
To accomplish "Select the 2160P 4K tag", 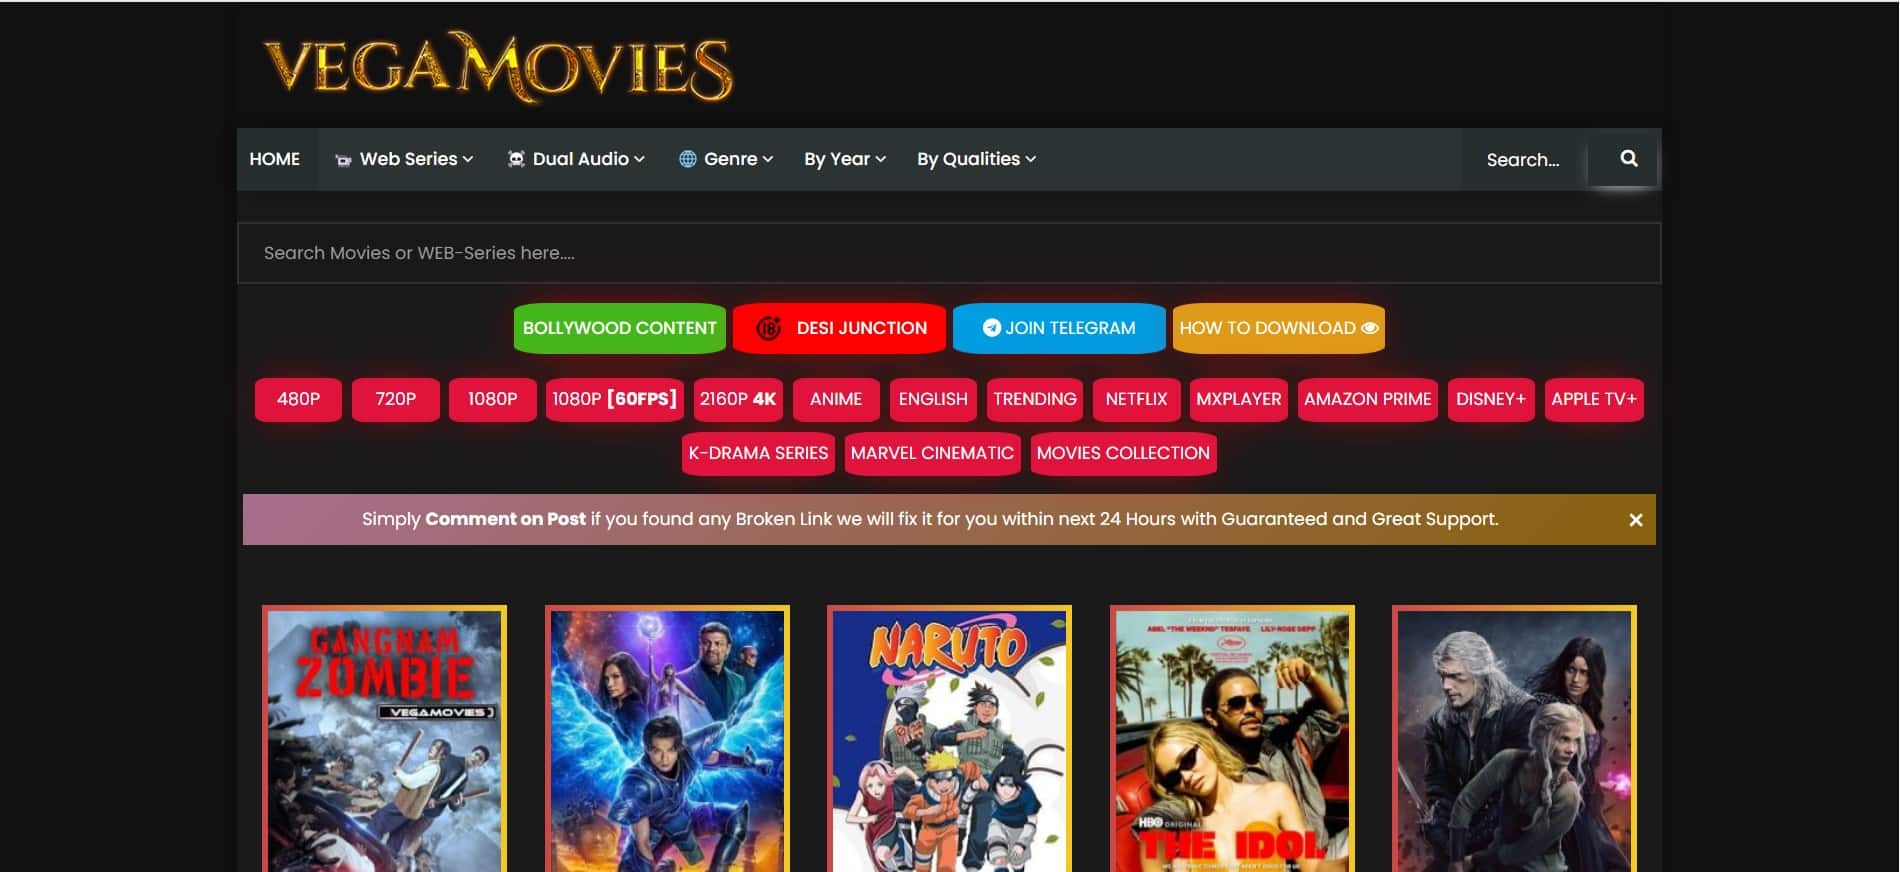I will 738,399.
